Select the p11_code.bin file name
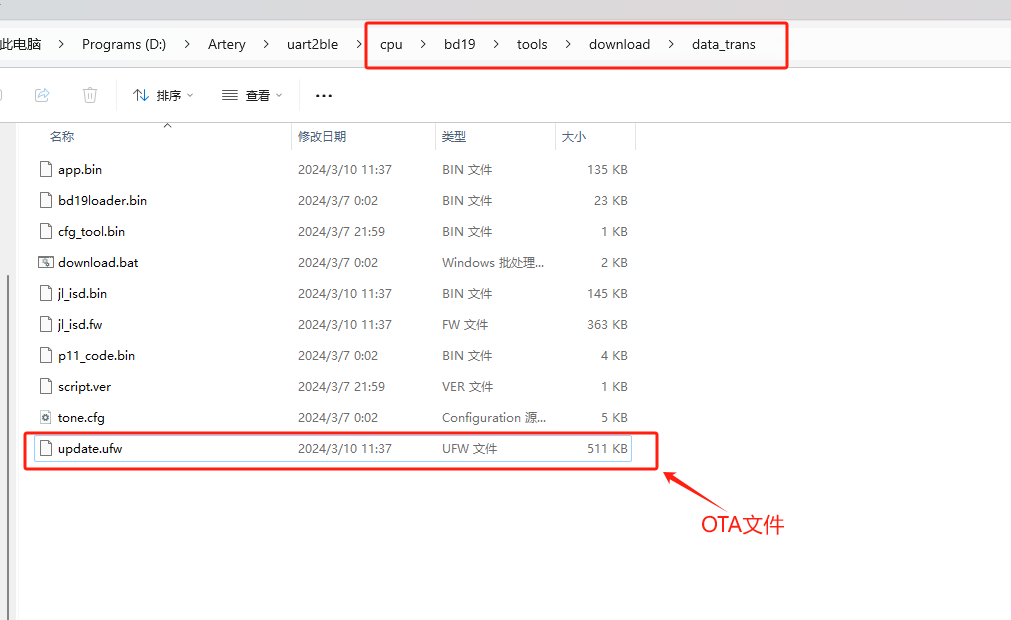 click(x=97, y=355)
